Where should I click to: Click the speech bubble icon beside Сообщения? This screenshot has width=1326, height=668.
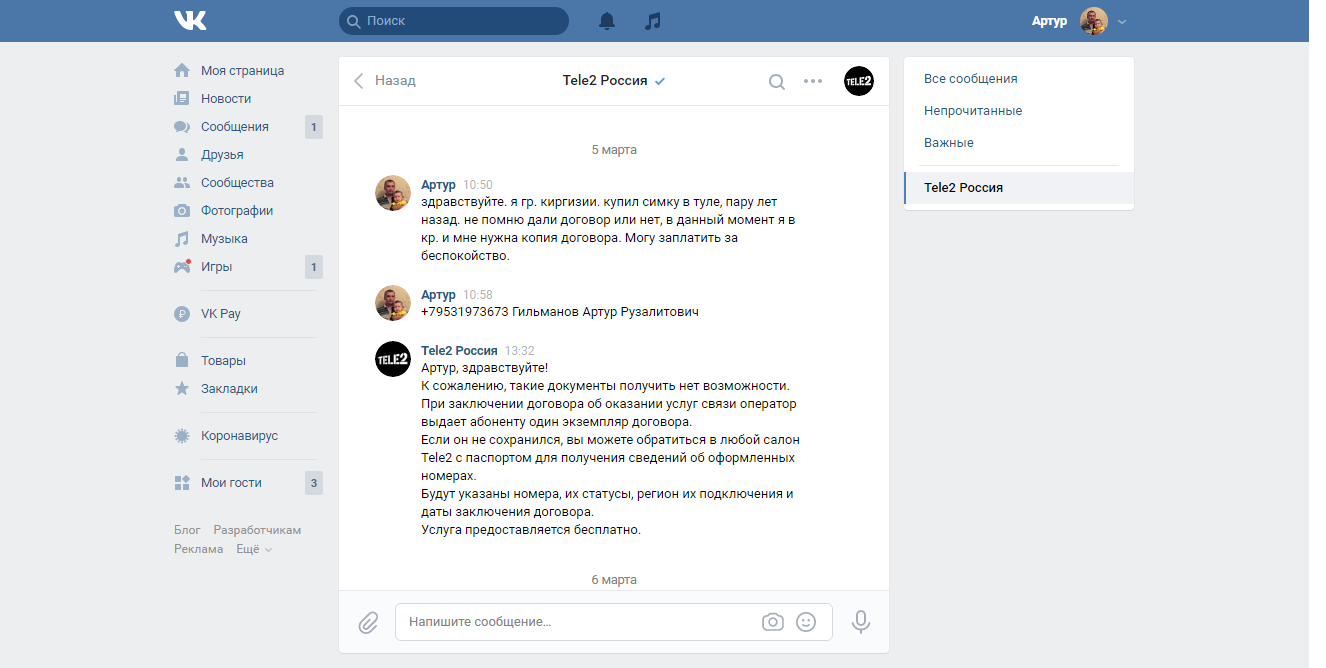[x=182, y=127]
